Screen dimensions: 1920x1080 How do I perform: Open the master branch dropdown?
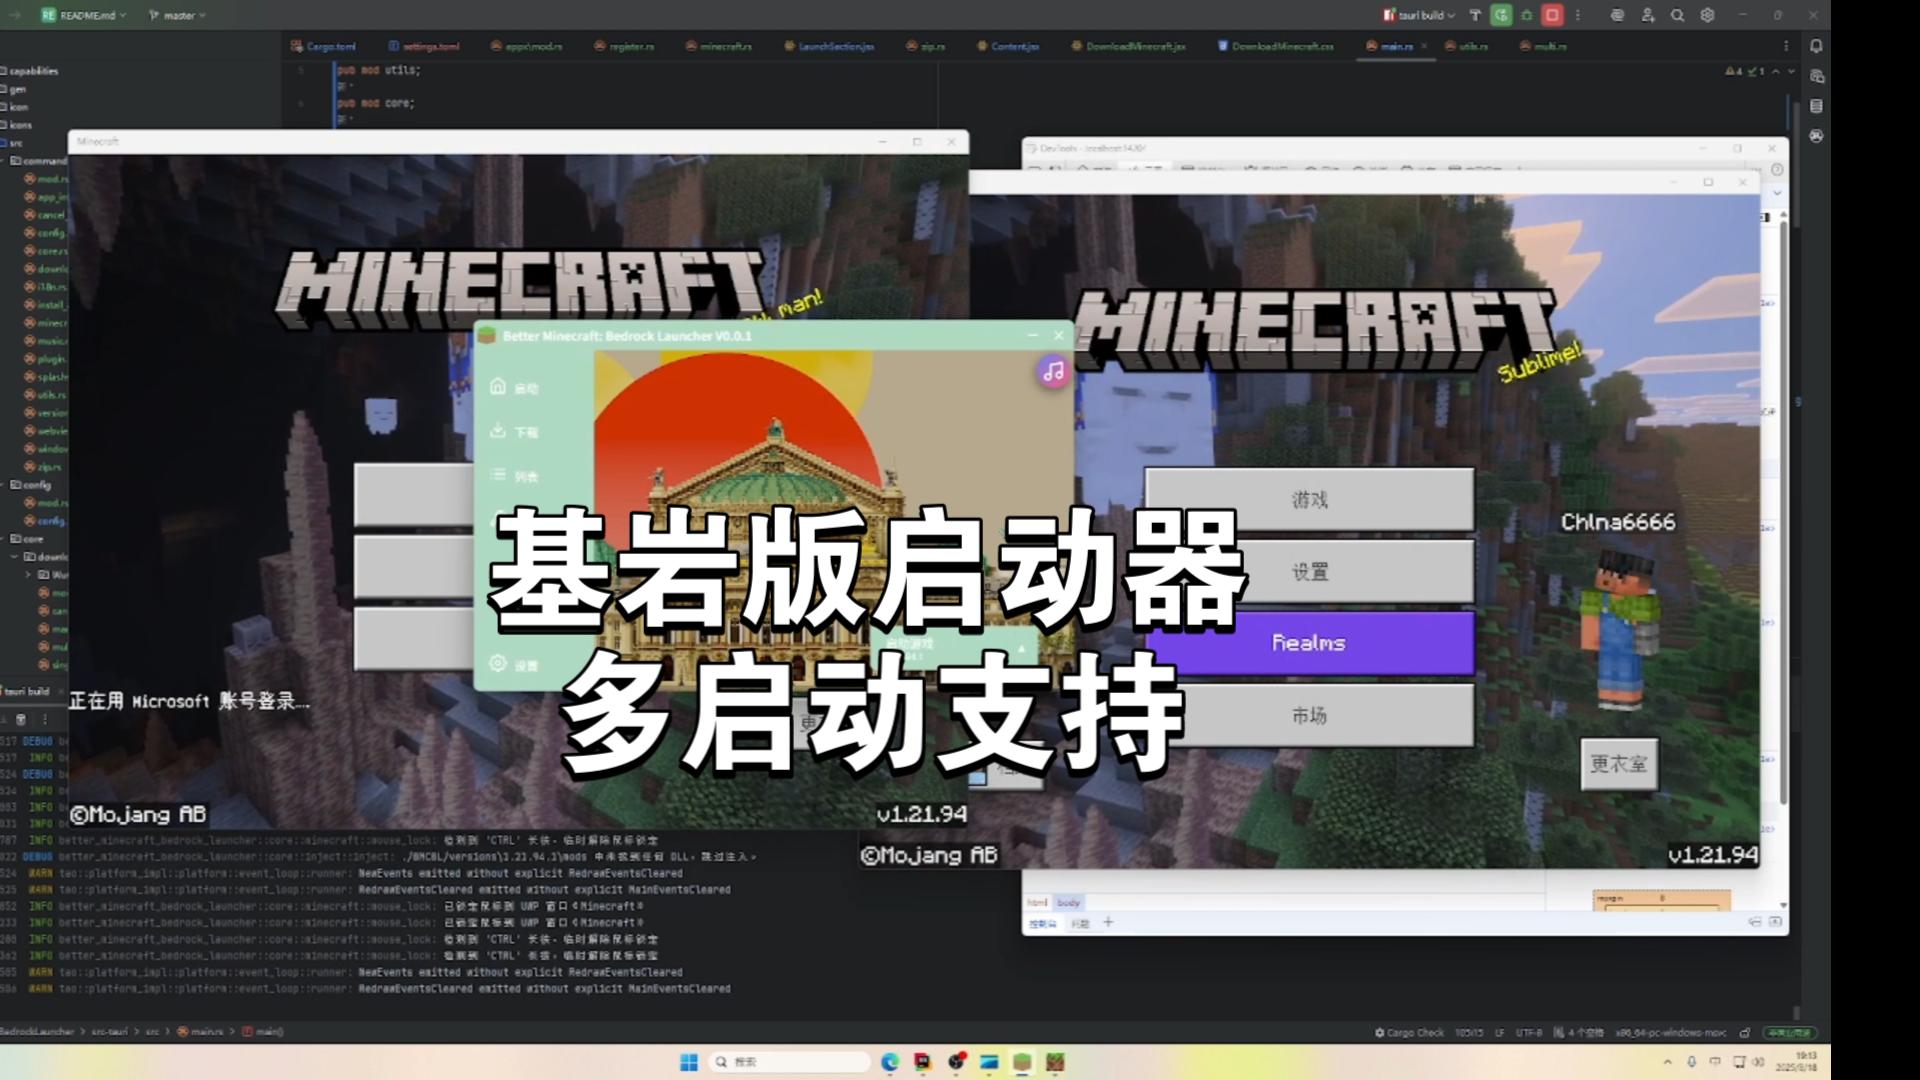click(177, 15)
